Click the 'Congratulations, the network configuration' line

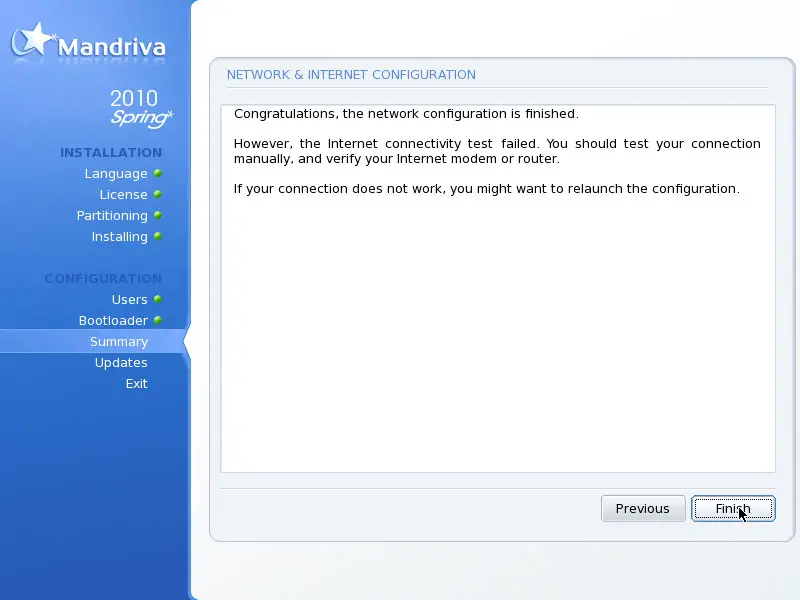coord(406,113)
